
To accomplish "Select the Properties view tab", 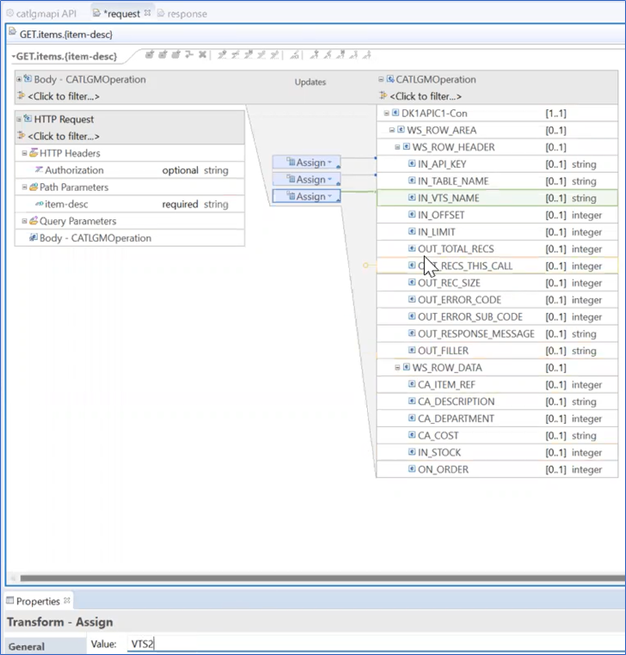I will coord(38,601).
